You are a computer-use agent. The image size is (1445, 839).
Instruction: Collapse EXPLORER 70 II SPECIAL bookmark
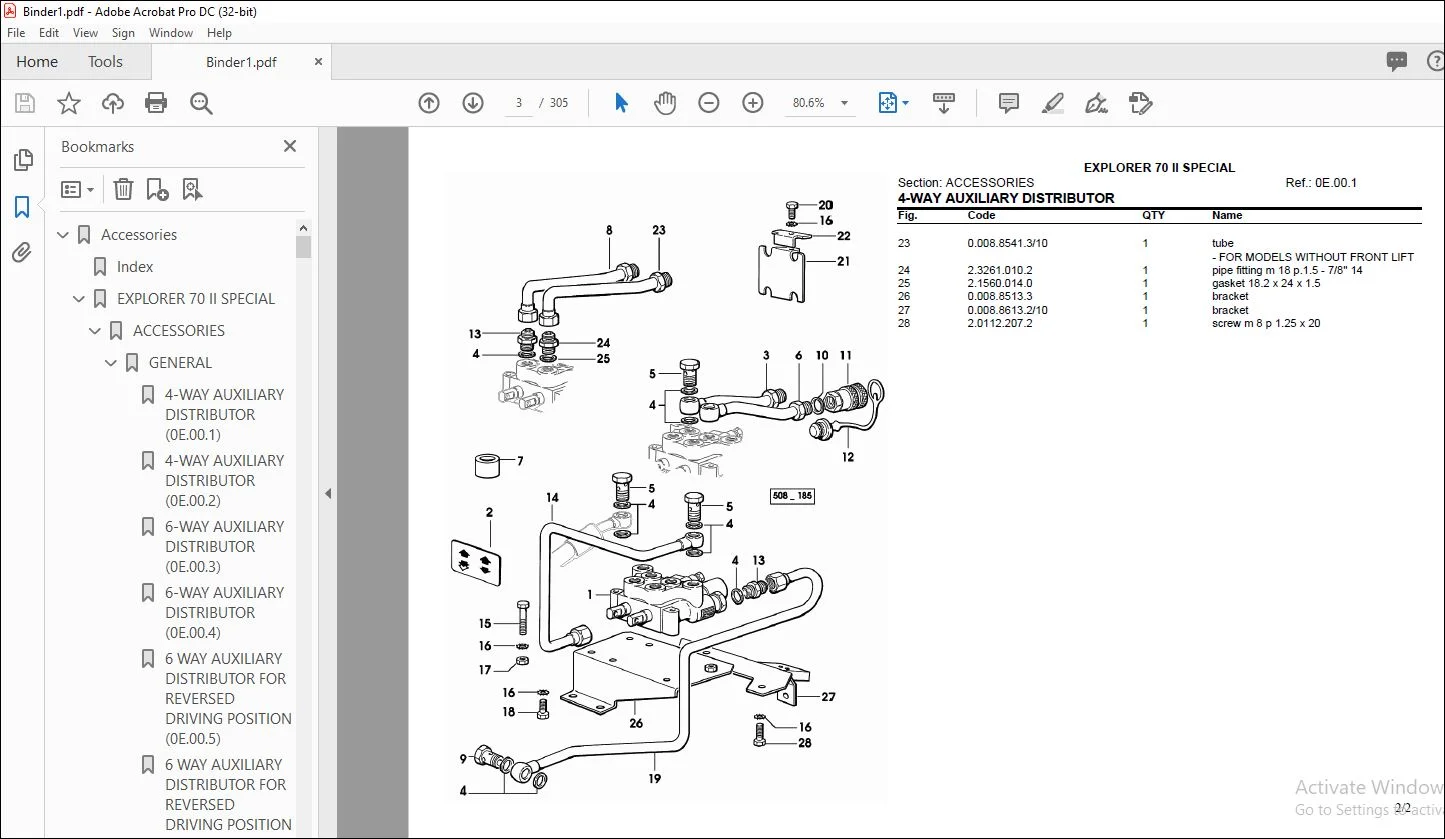click(x=80, y=299)
